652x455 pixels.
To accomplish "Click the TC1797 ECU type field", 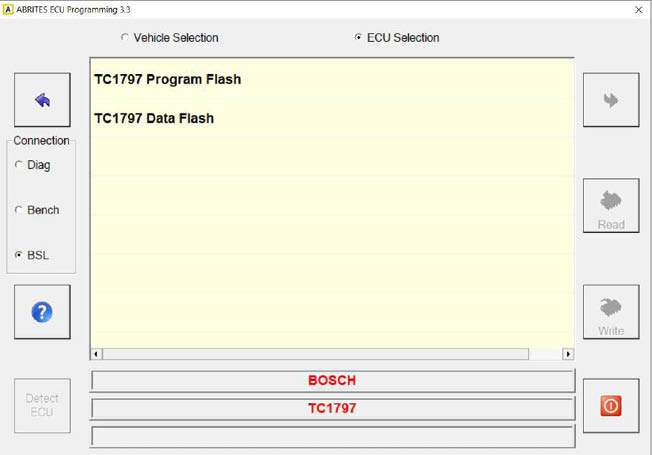I will (332, 409).
